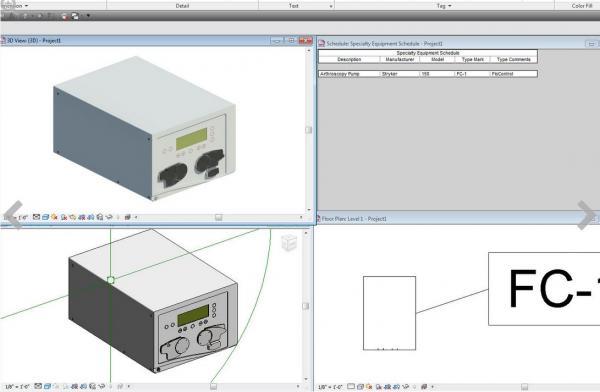The width and height of the screenshot is (600, 392).
Task: Open the detail level control in the floor plan view bar
Action: click(x=351, y=387)
